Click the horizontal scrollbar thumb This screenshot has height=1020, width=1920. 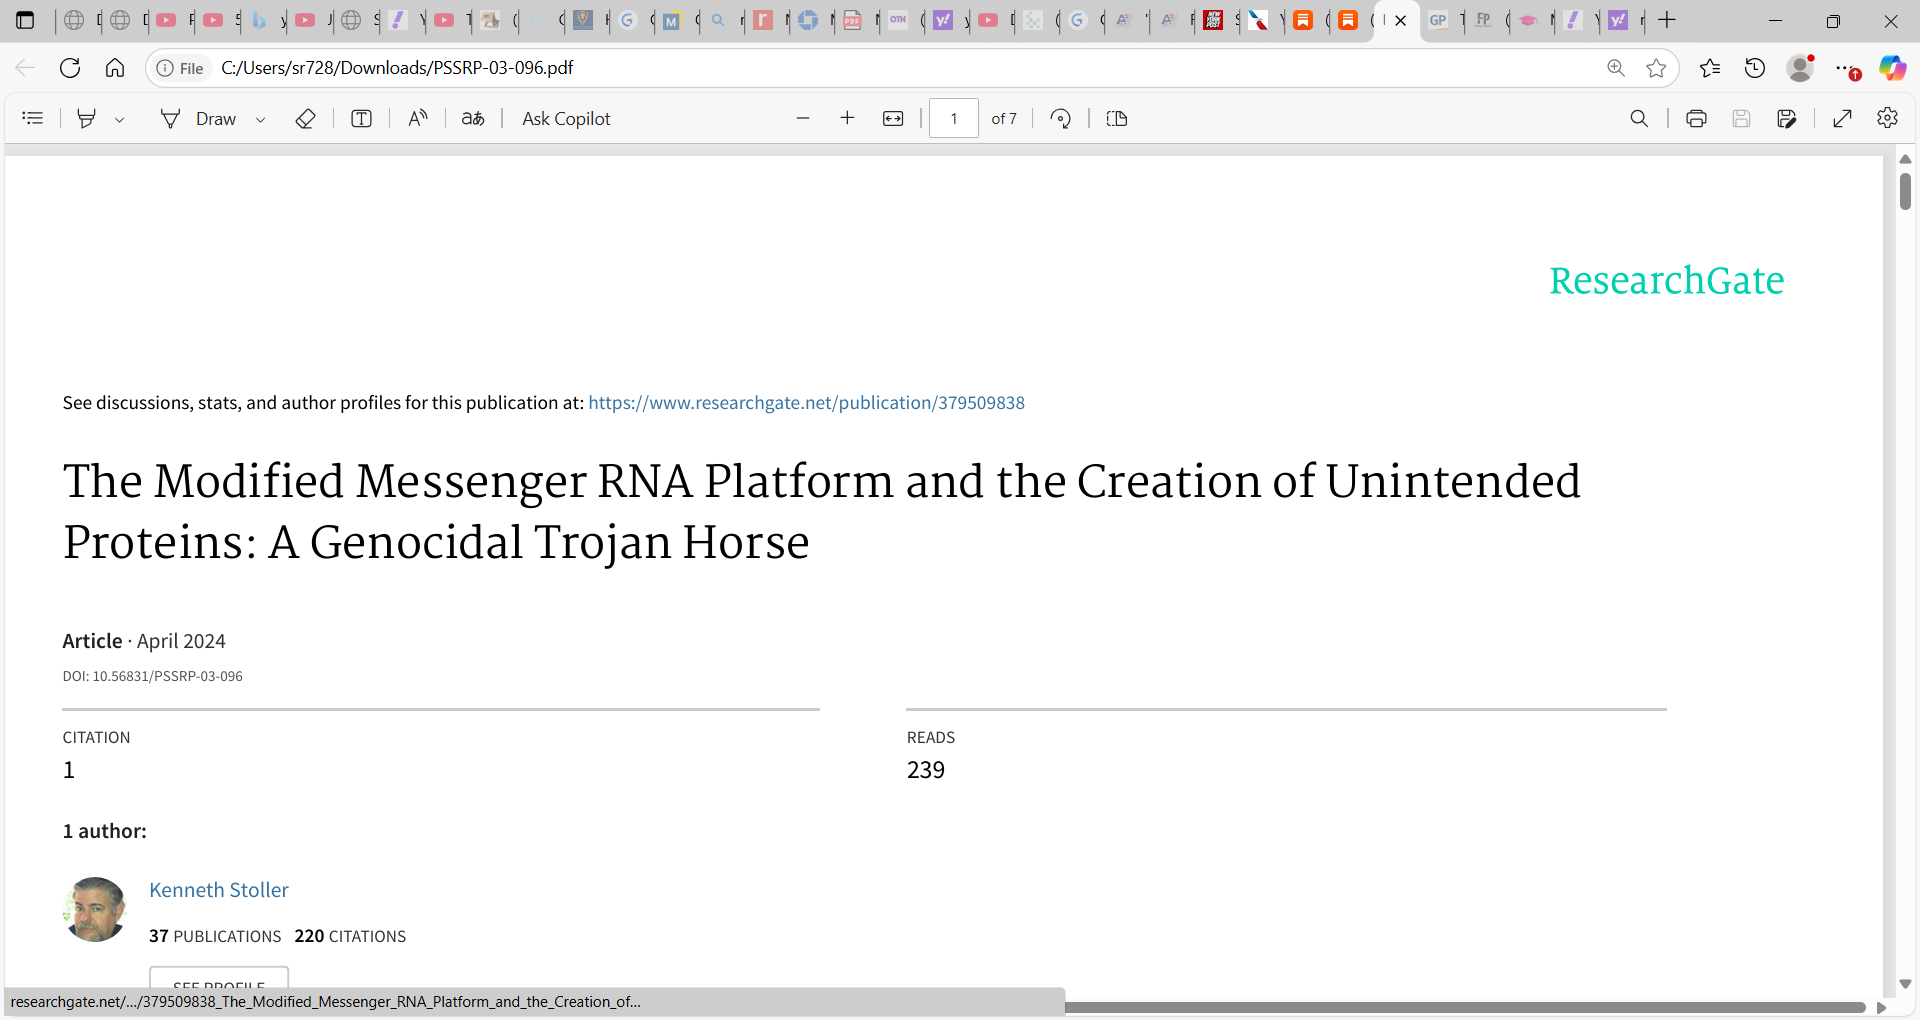click(1465, 1007)
